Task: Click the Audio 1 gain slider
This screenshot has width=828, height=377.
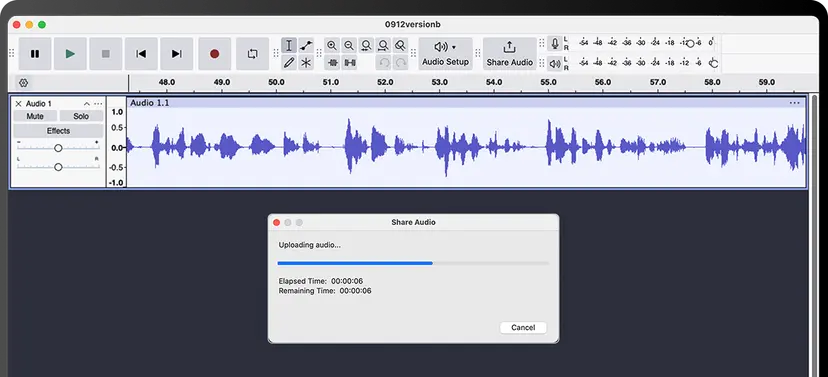Action: pyautogui.click(x=58, y=148)
